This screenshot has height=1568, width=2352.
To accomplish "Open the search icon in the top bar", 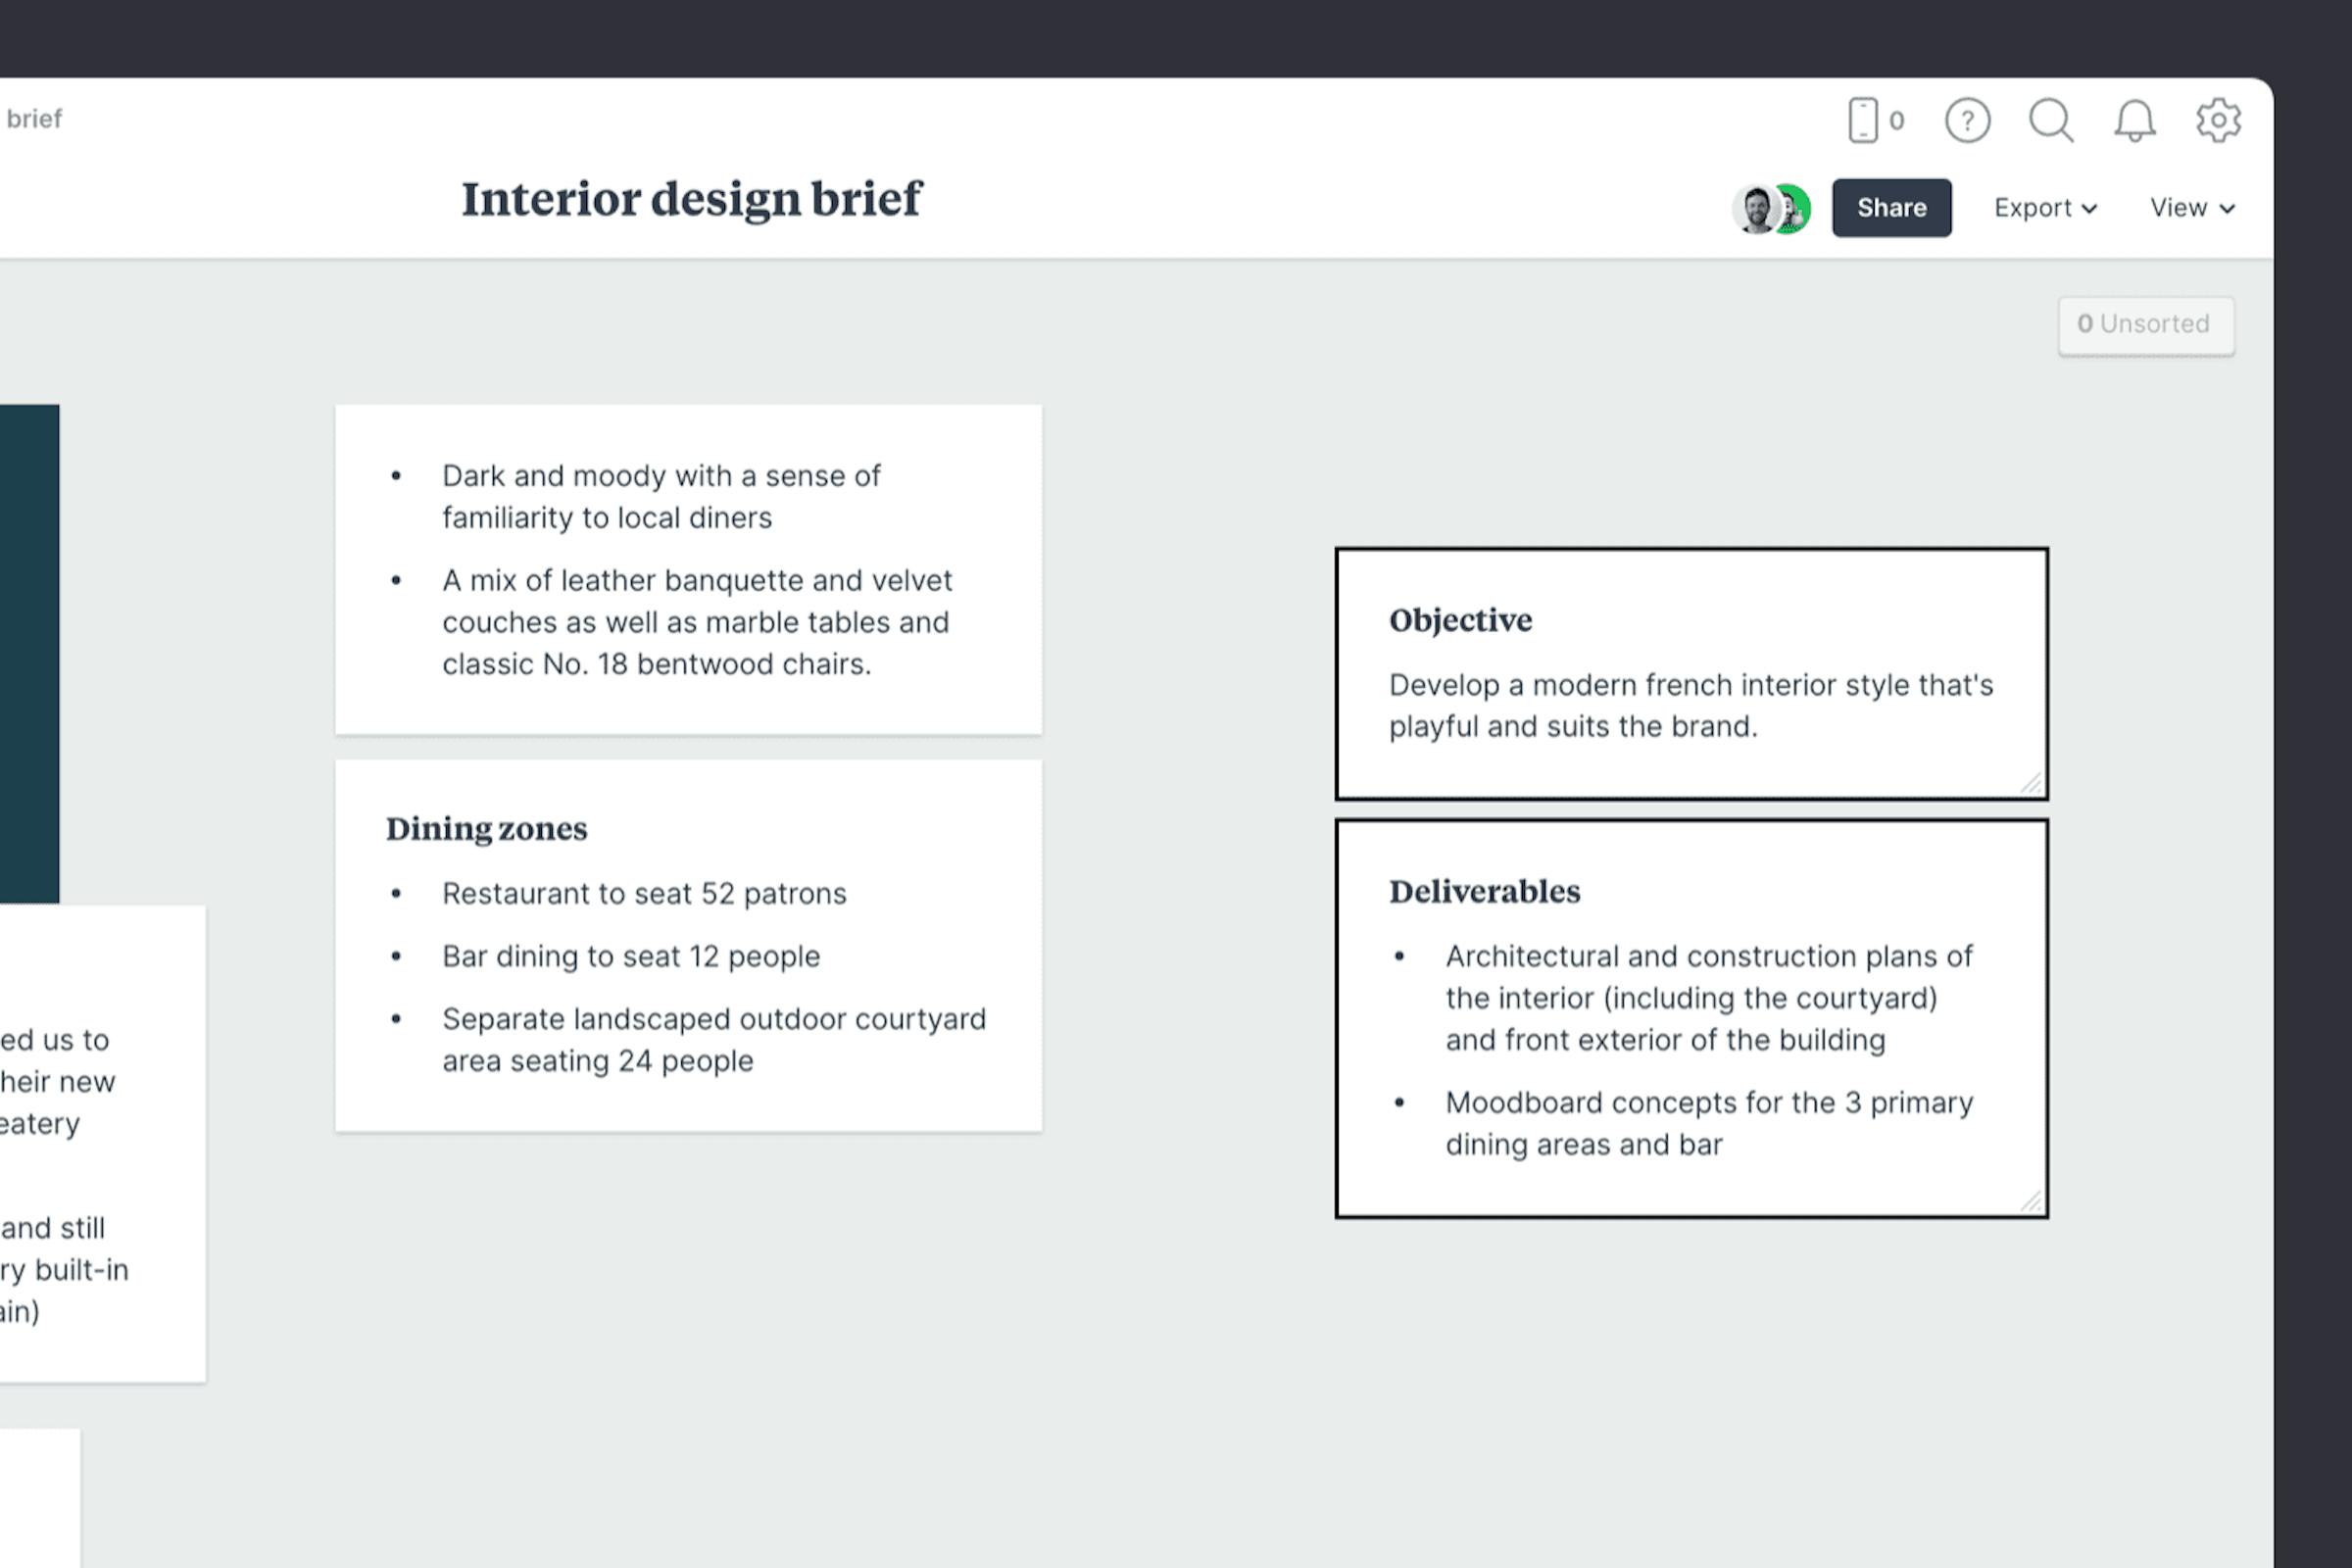I will pyautogui.click(x=2052, y=120).
